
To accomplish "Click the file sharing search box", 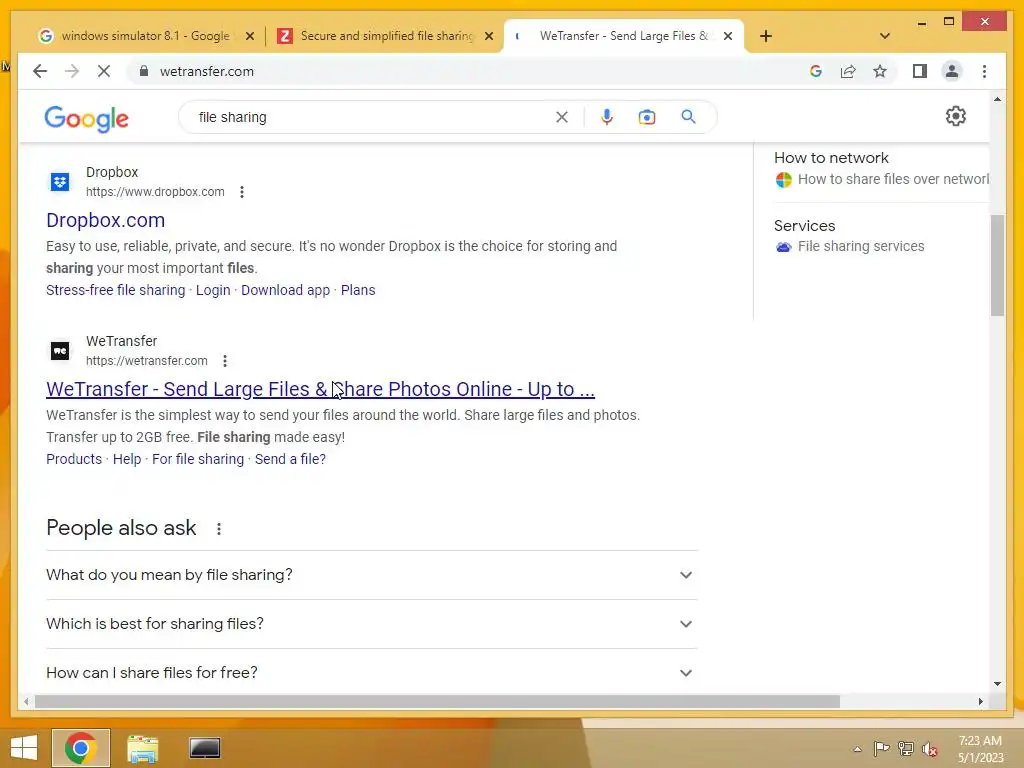I will (x=372, y=117).
